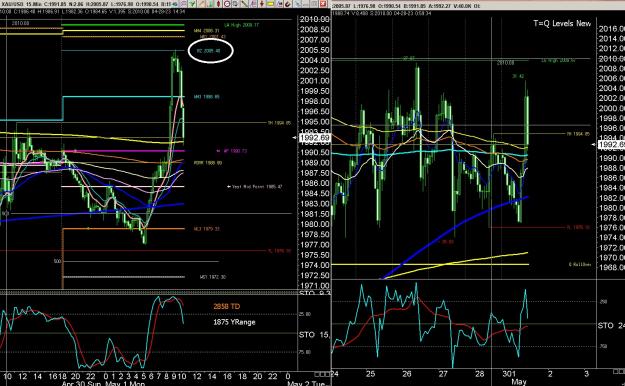Click the 'STO 24' indicator label, right chart
The width and height of the screenshot is (625, 386).
(x=611, y=326)
